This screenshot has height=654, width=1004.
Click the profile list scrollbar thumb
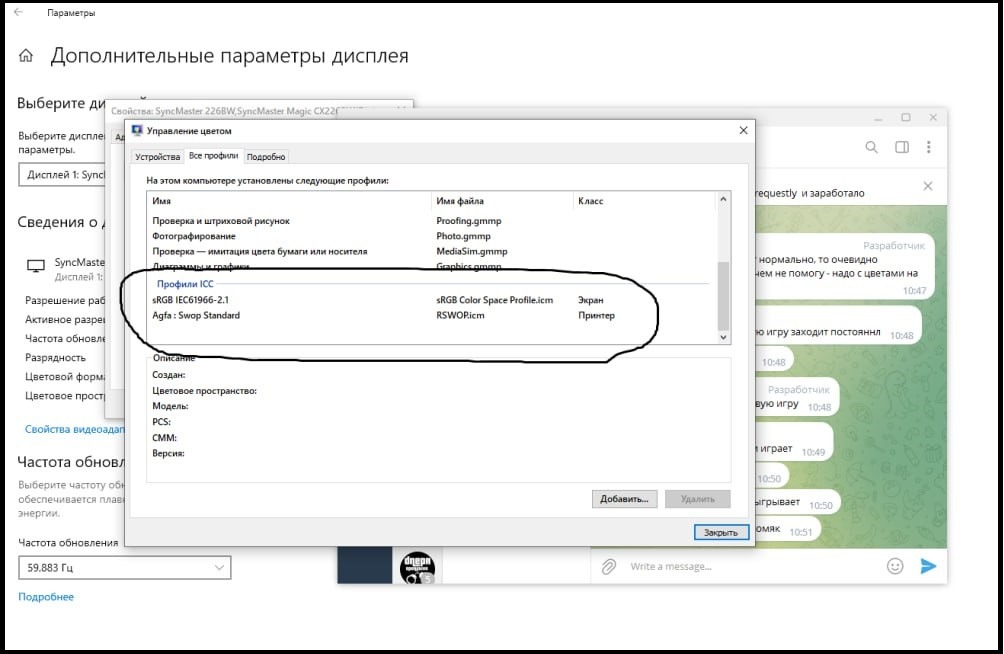(x=723, y=296)
